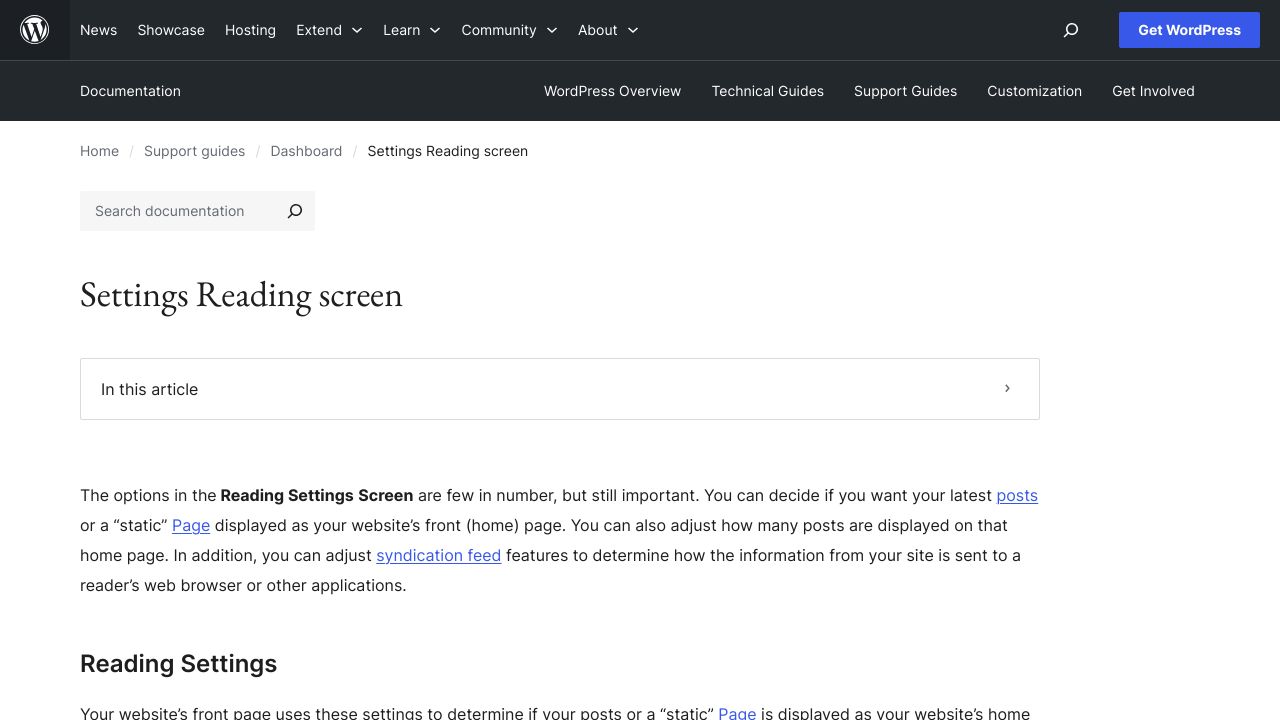Click the About menu chevron icon
The width and height of the screenshot is (1280, 720).
click(632, 31)
